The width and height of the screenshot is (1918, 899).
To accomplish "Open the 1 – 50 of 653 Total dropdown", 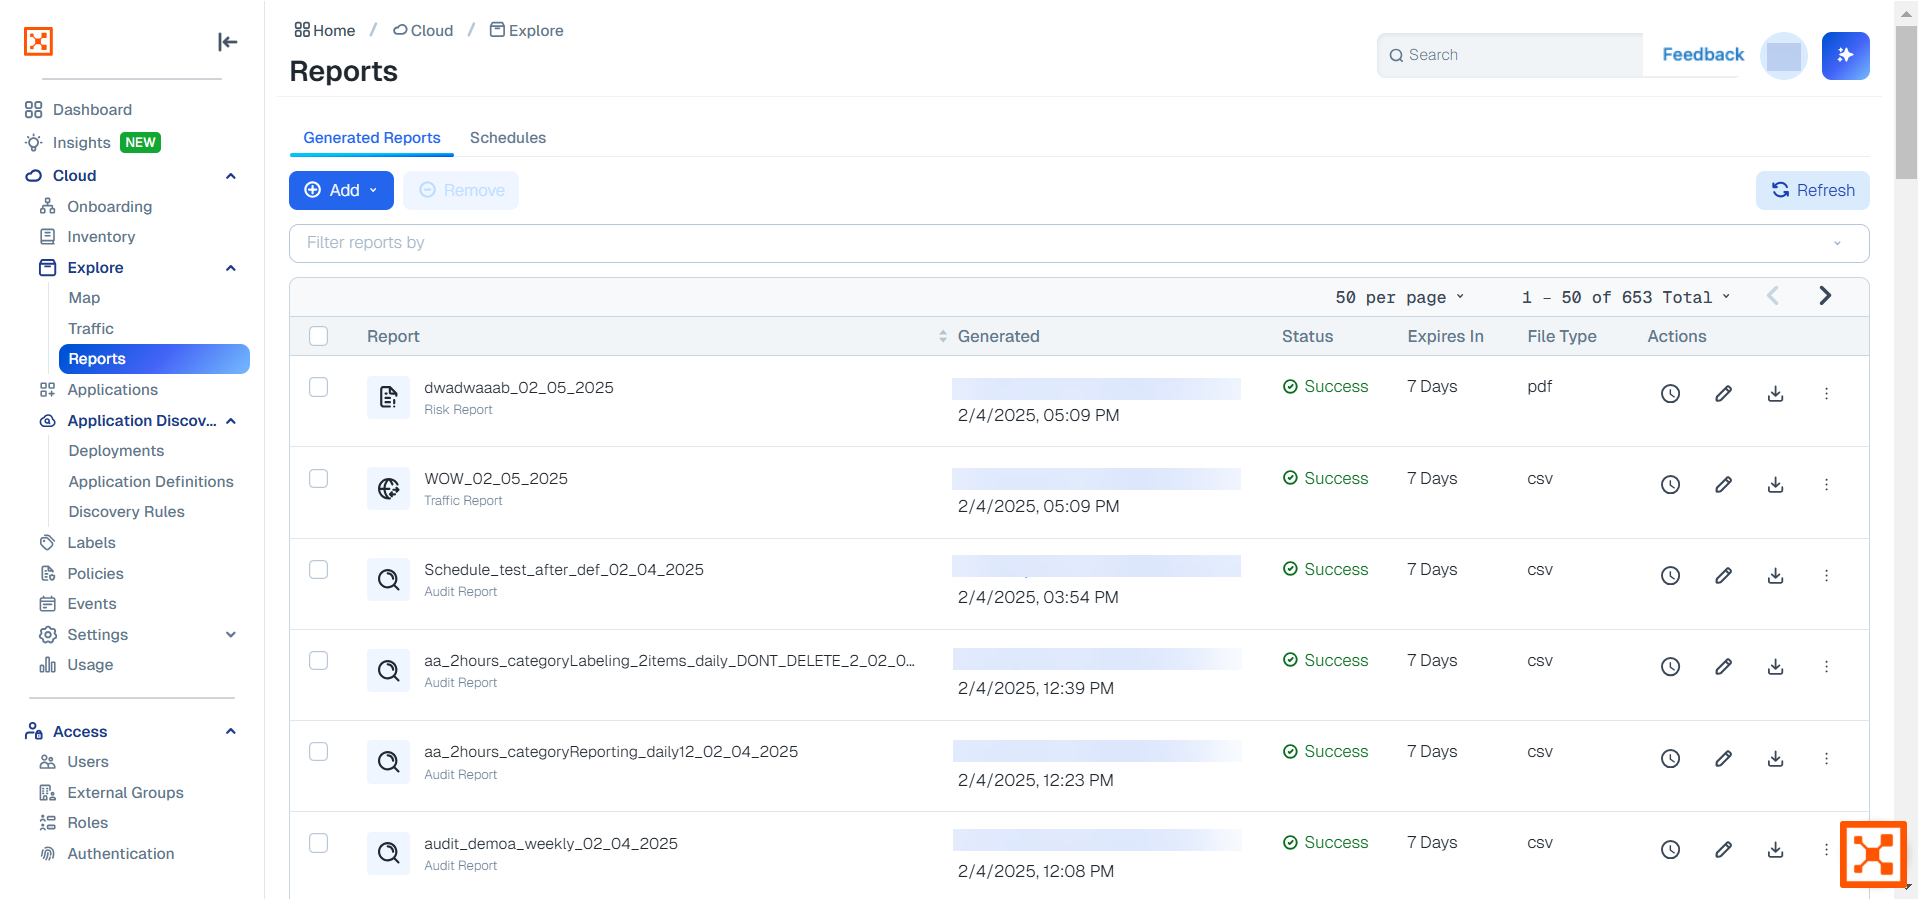I will (x=1625, y=297).
